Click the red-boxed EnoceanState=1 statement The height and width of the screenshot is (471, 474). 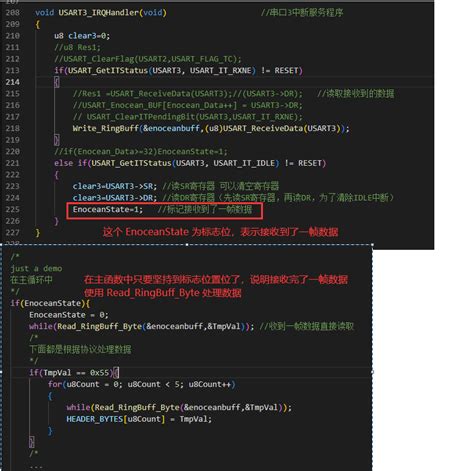click(108, 209)
